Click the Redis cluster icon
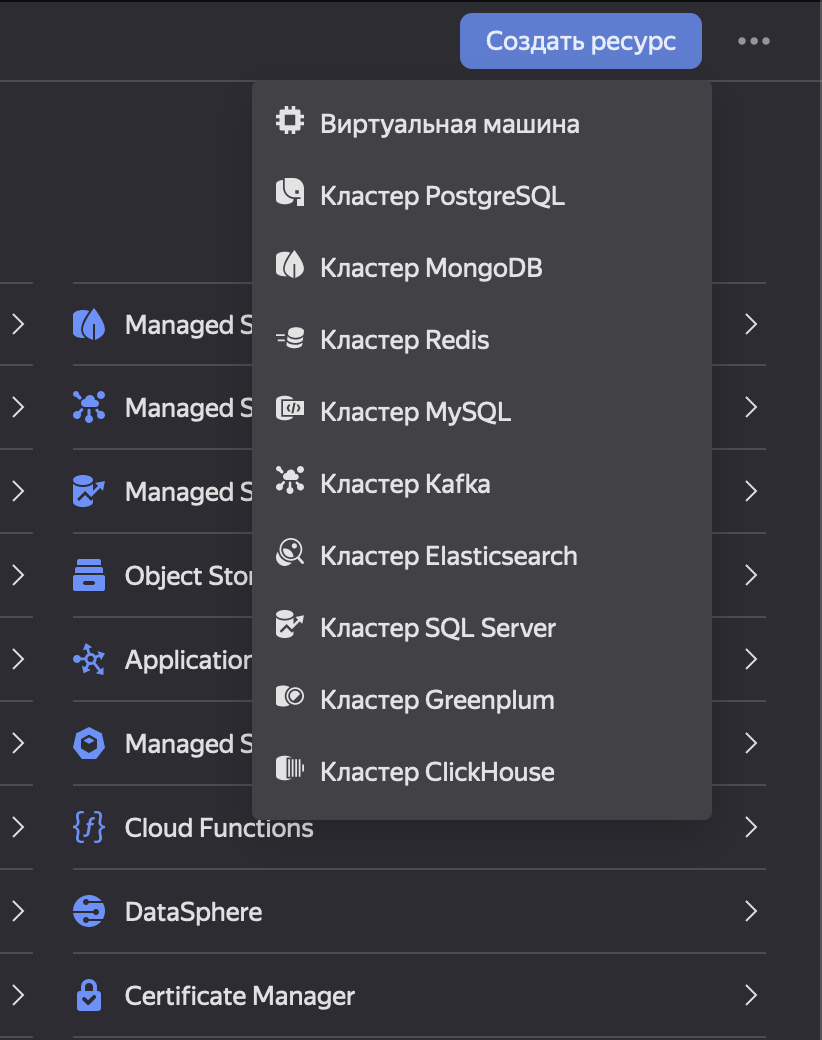Viewport: 822px width, 1040px height. (290, 340)
